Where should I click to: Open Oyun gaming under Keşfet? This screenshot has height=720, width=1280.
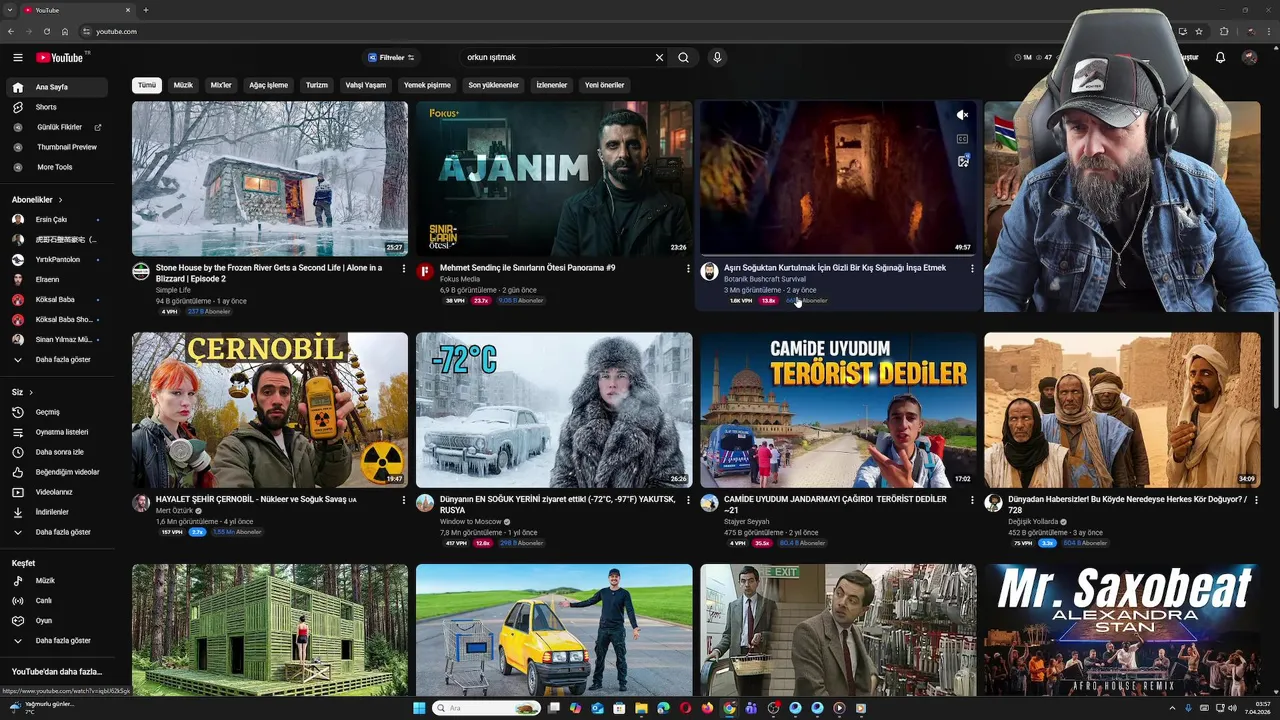tap(55, 620)
